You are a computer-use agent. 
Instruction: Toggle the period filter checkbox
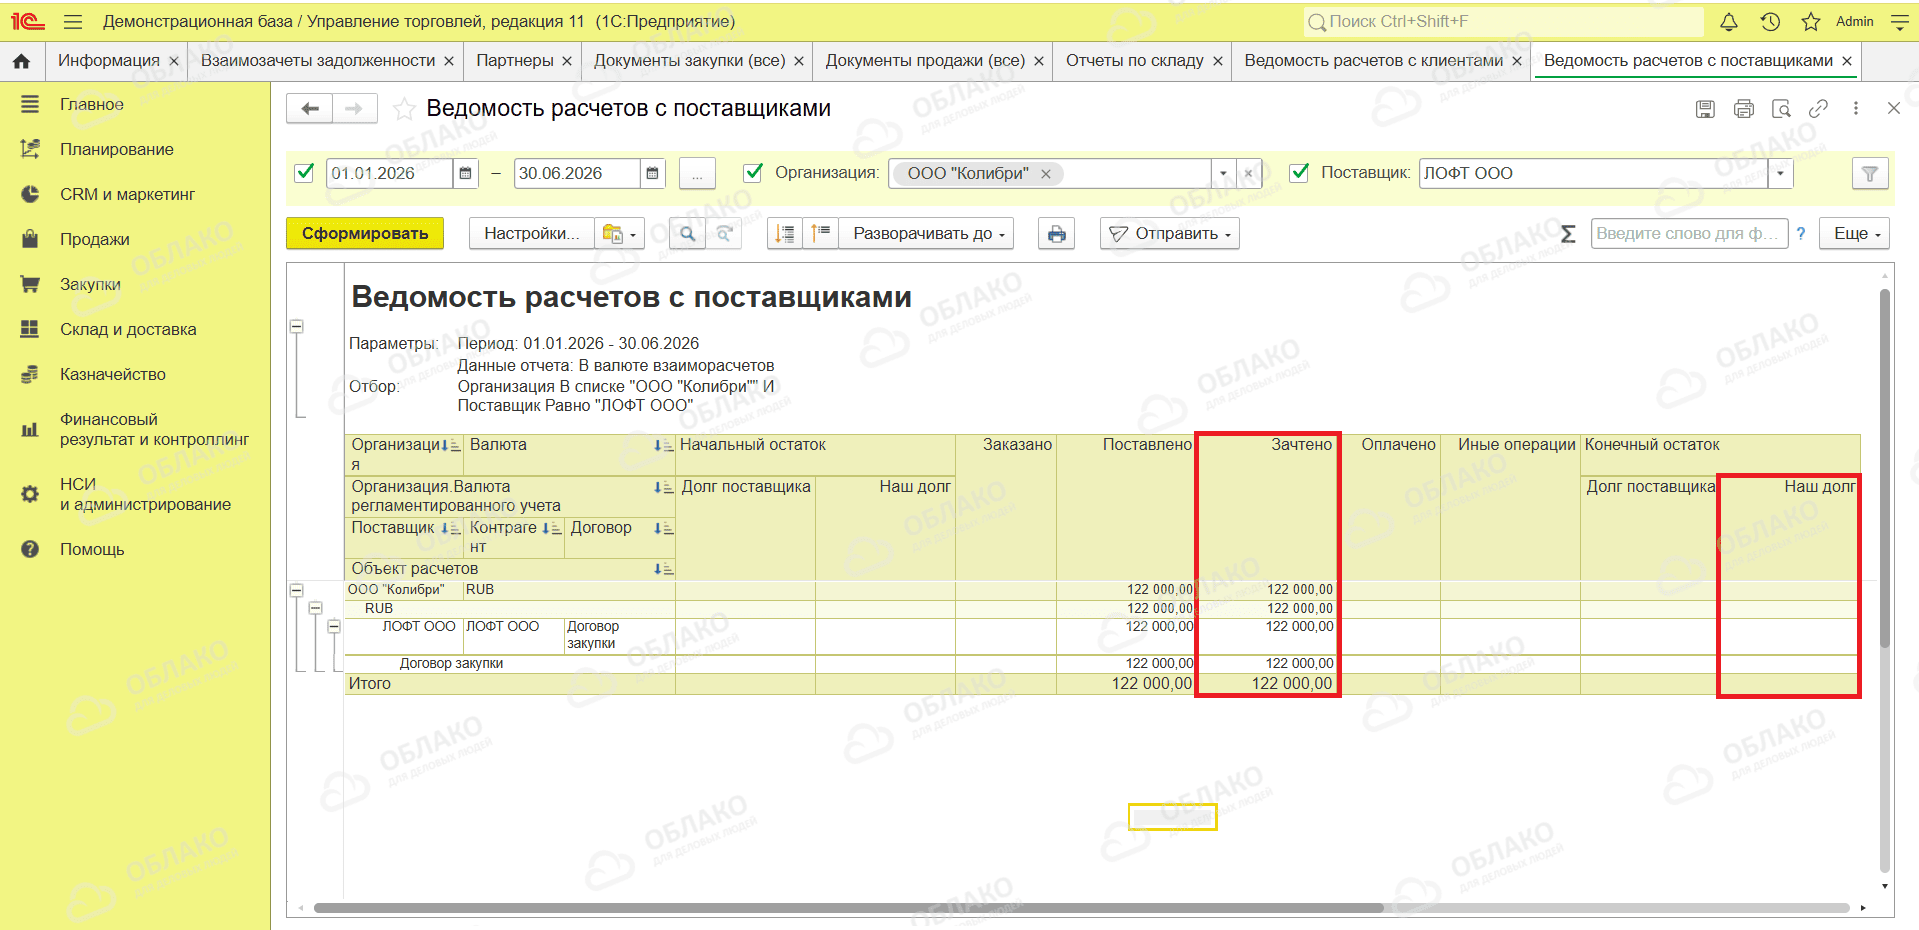pos(305,173)
